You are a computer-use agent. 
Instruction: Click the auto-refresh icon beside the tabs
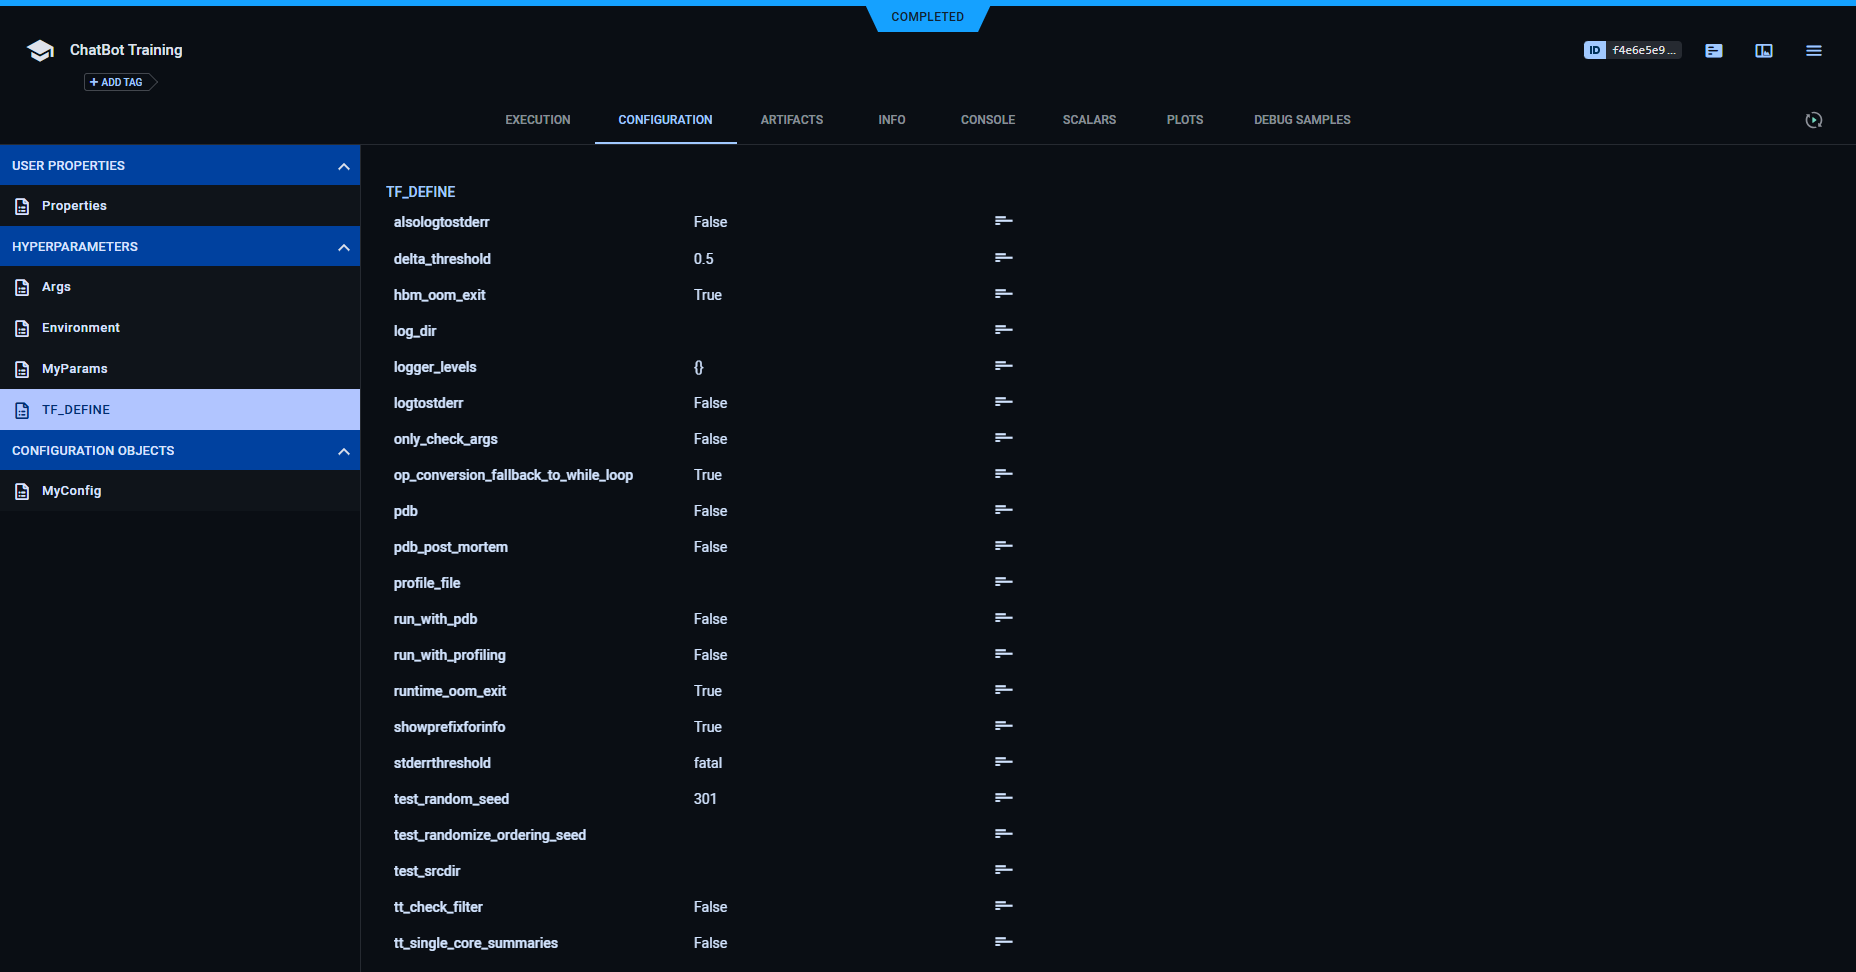[x=1815, y=120]
